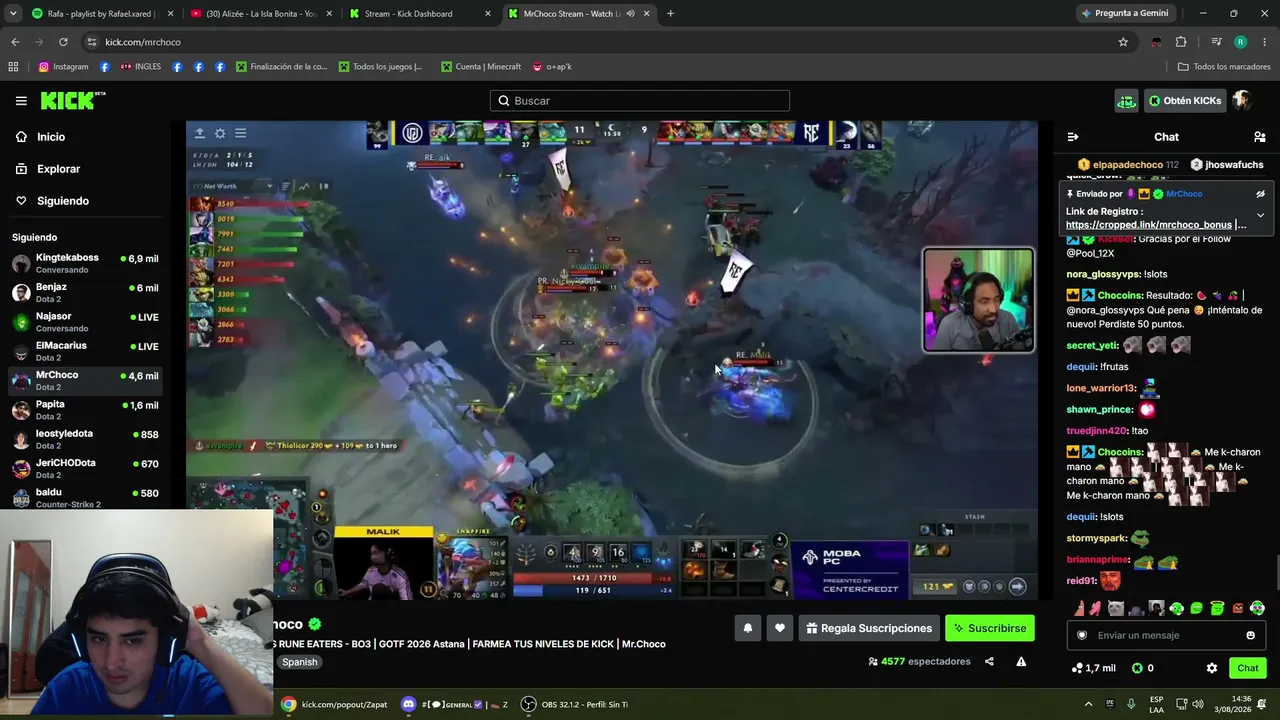
Task: Share the stream via share icon
Action: (x=989, y=661)
